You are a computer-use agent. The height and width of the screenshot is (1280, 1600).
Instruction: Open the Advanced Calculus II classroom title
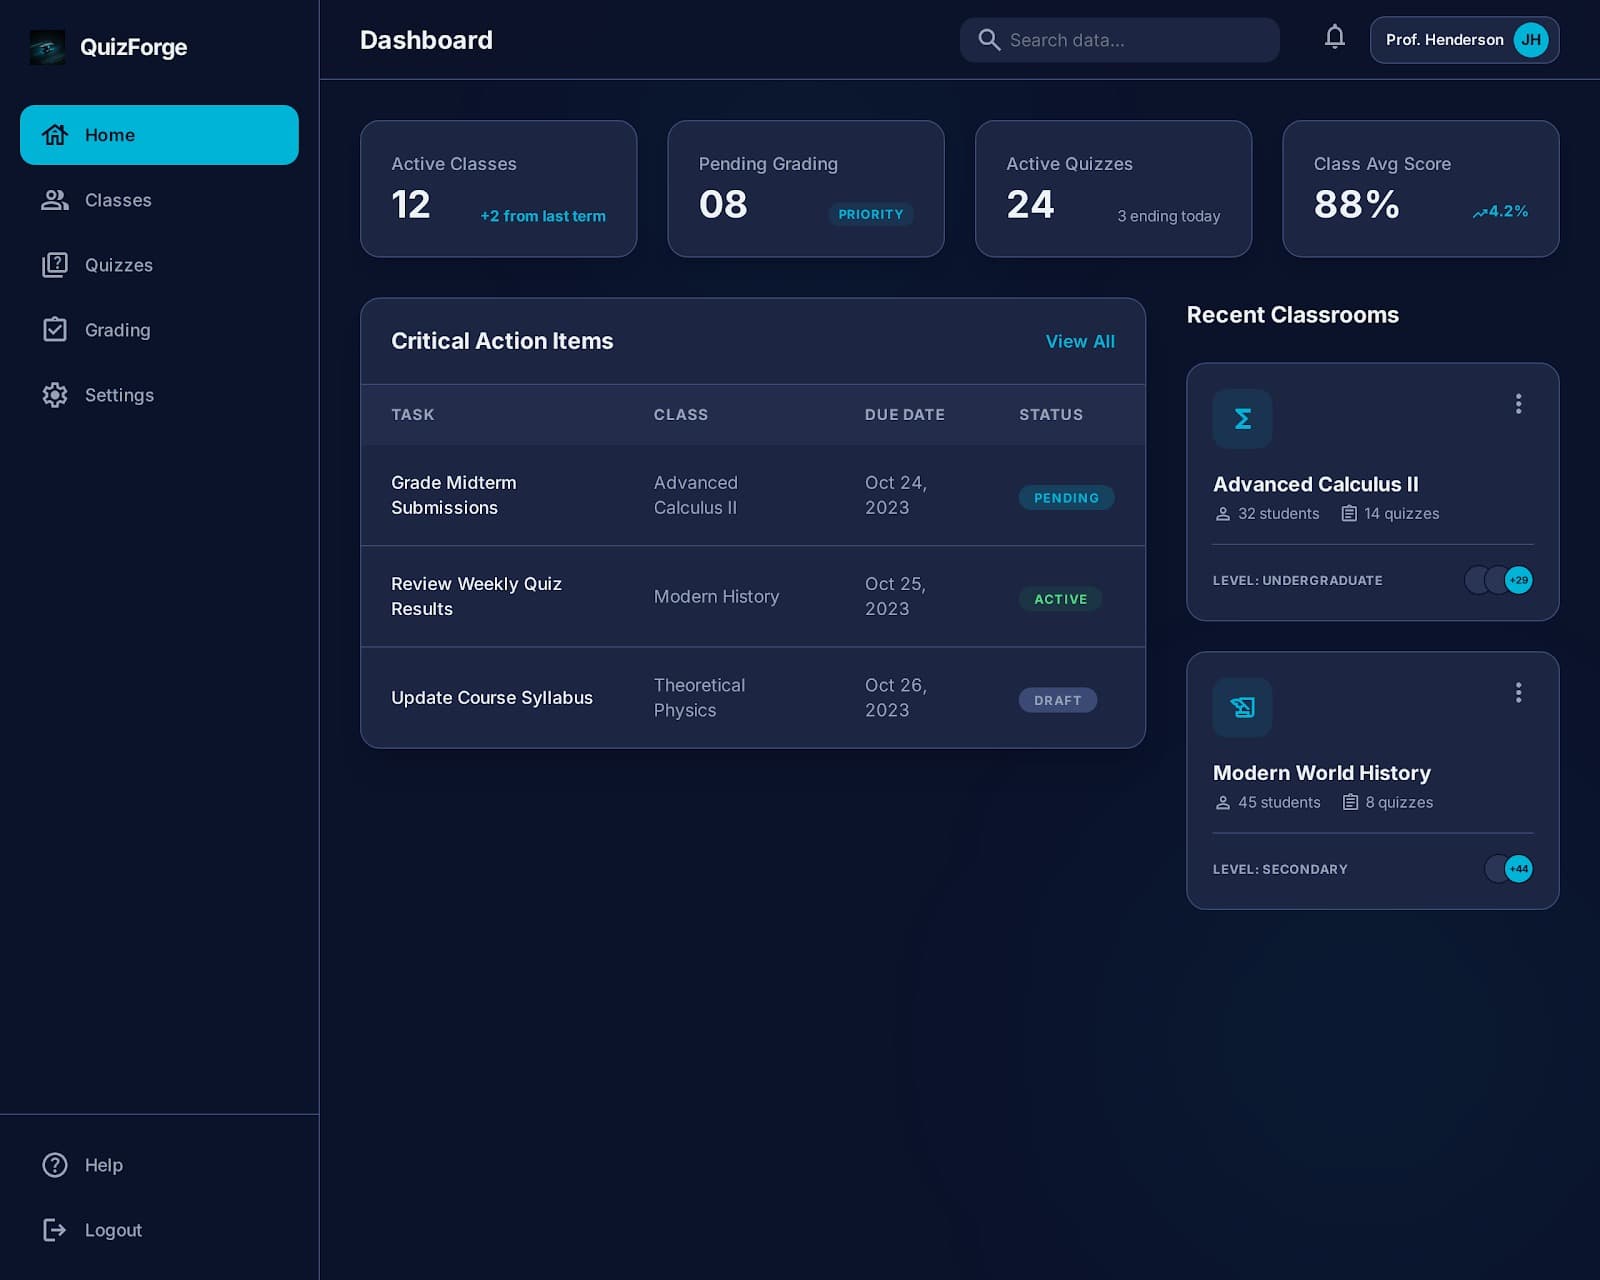point(1316,484)
